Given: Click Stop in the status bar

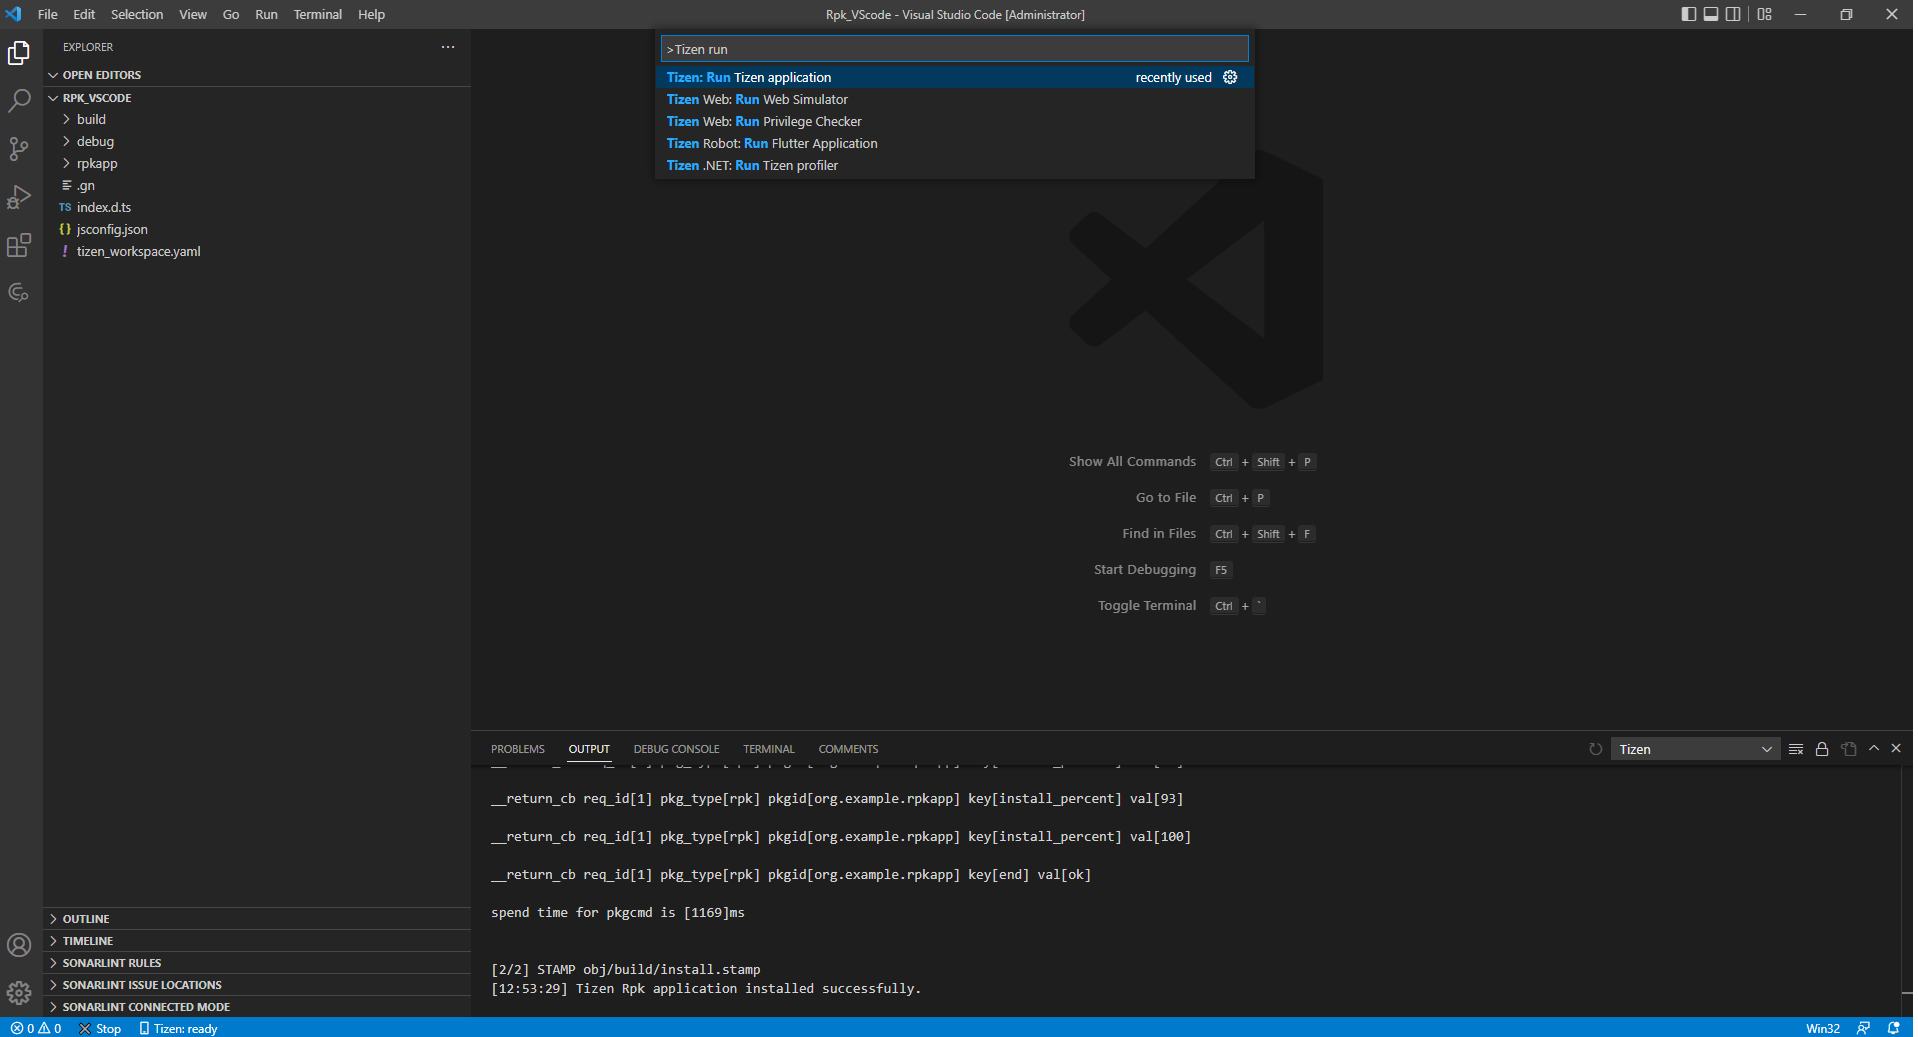Looking at the screenshot, I should click(100, 1028).
